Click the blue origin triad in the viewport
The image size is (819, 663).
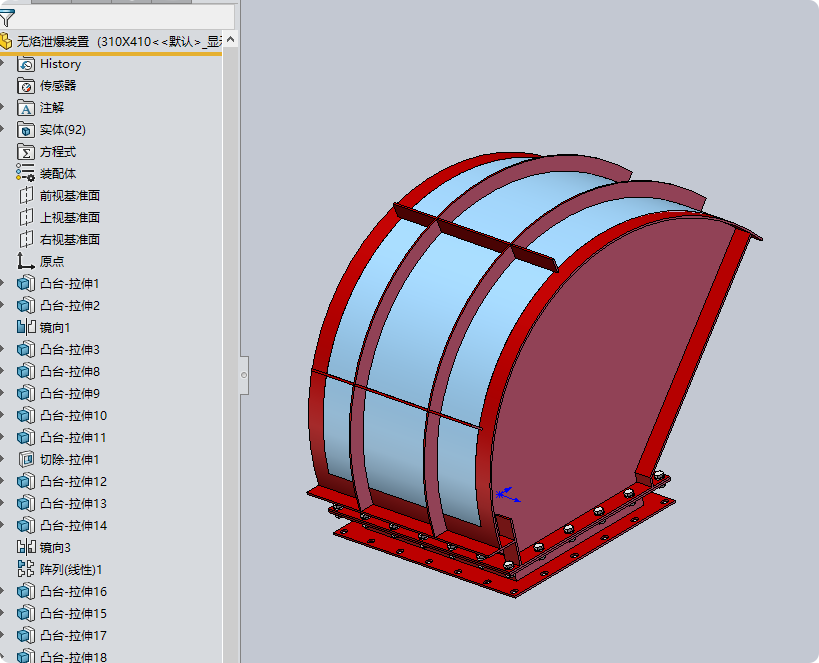(x=507, y=495)
